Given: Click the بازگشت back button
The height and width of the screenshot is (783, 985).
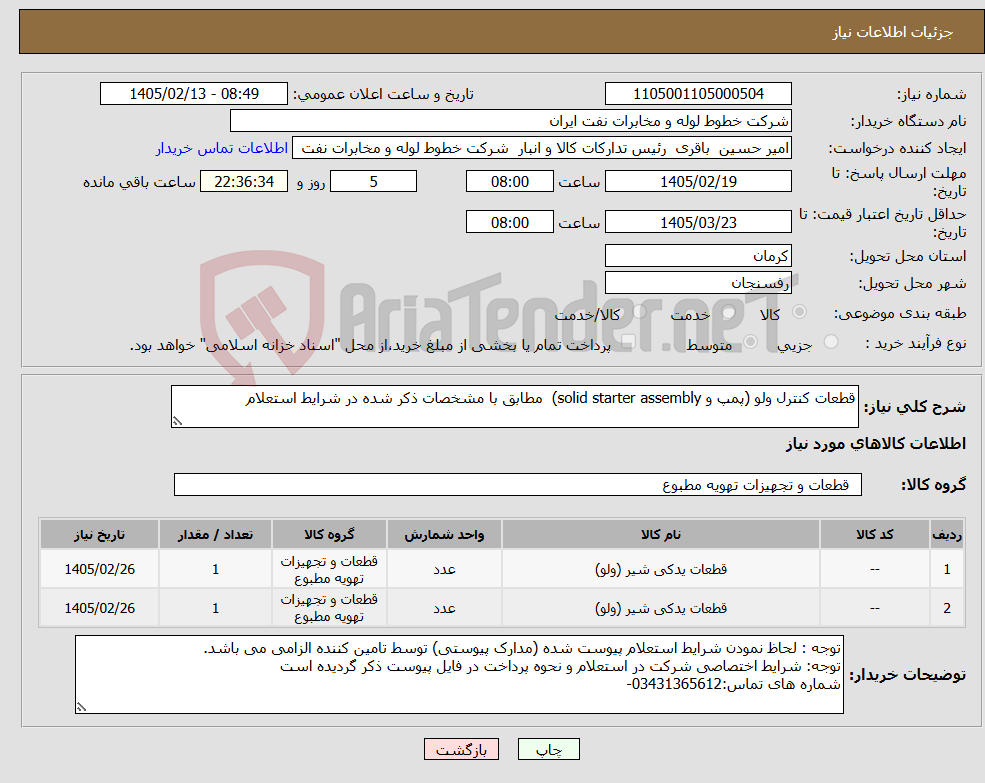Looking at the screenshot, I should (x=461, y=749).
